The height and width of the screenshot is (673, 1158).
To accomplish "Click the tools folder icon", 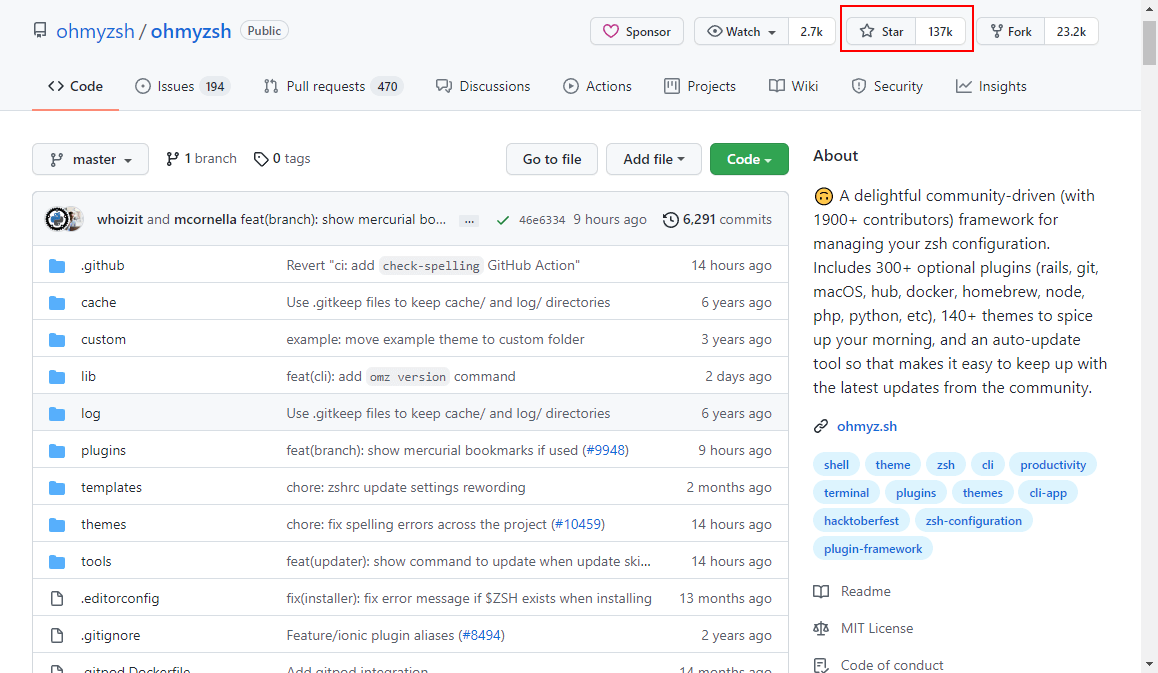I will [57, 561].
